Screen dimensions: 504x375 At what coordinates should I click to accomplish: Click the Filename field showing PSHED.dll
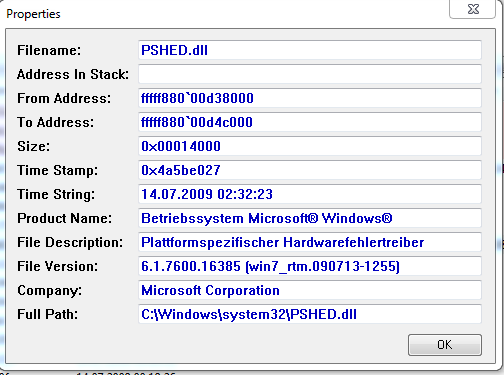click(x=310, y=50)
